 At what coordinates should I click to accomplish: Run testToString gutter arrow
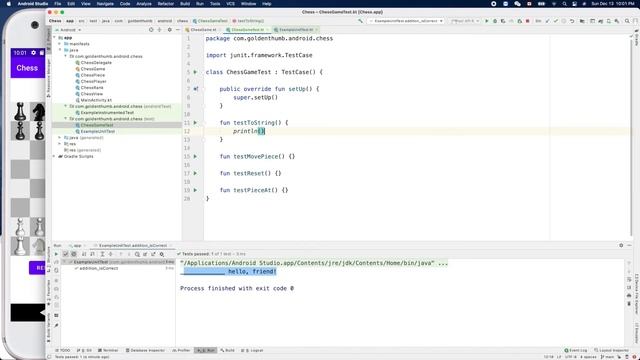point(195,122)
